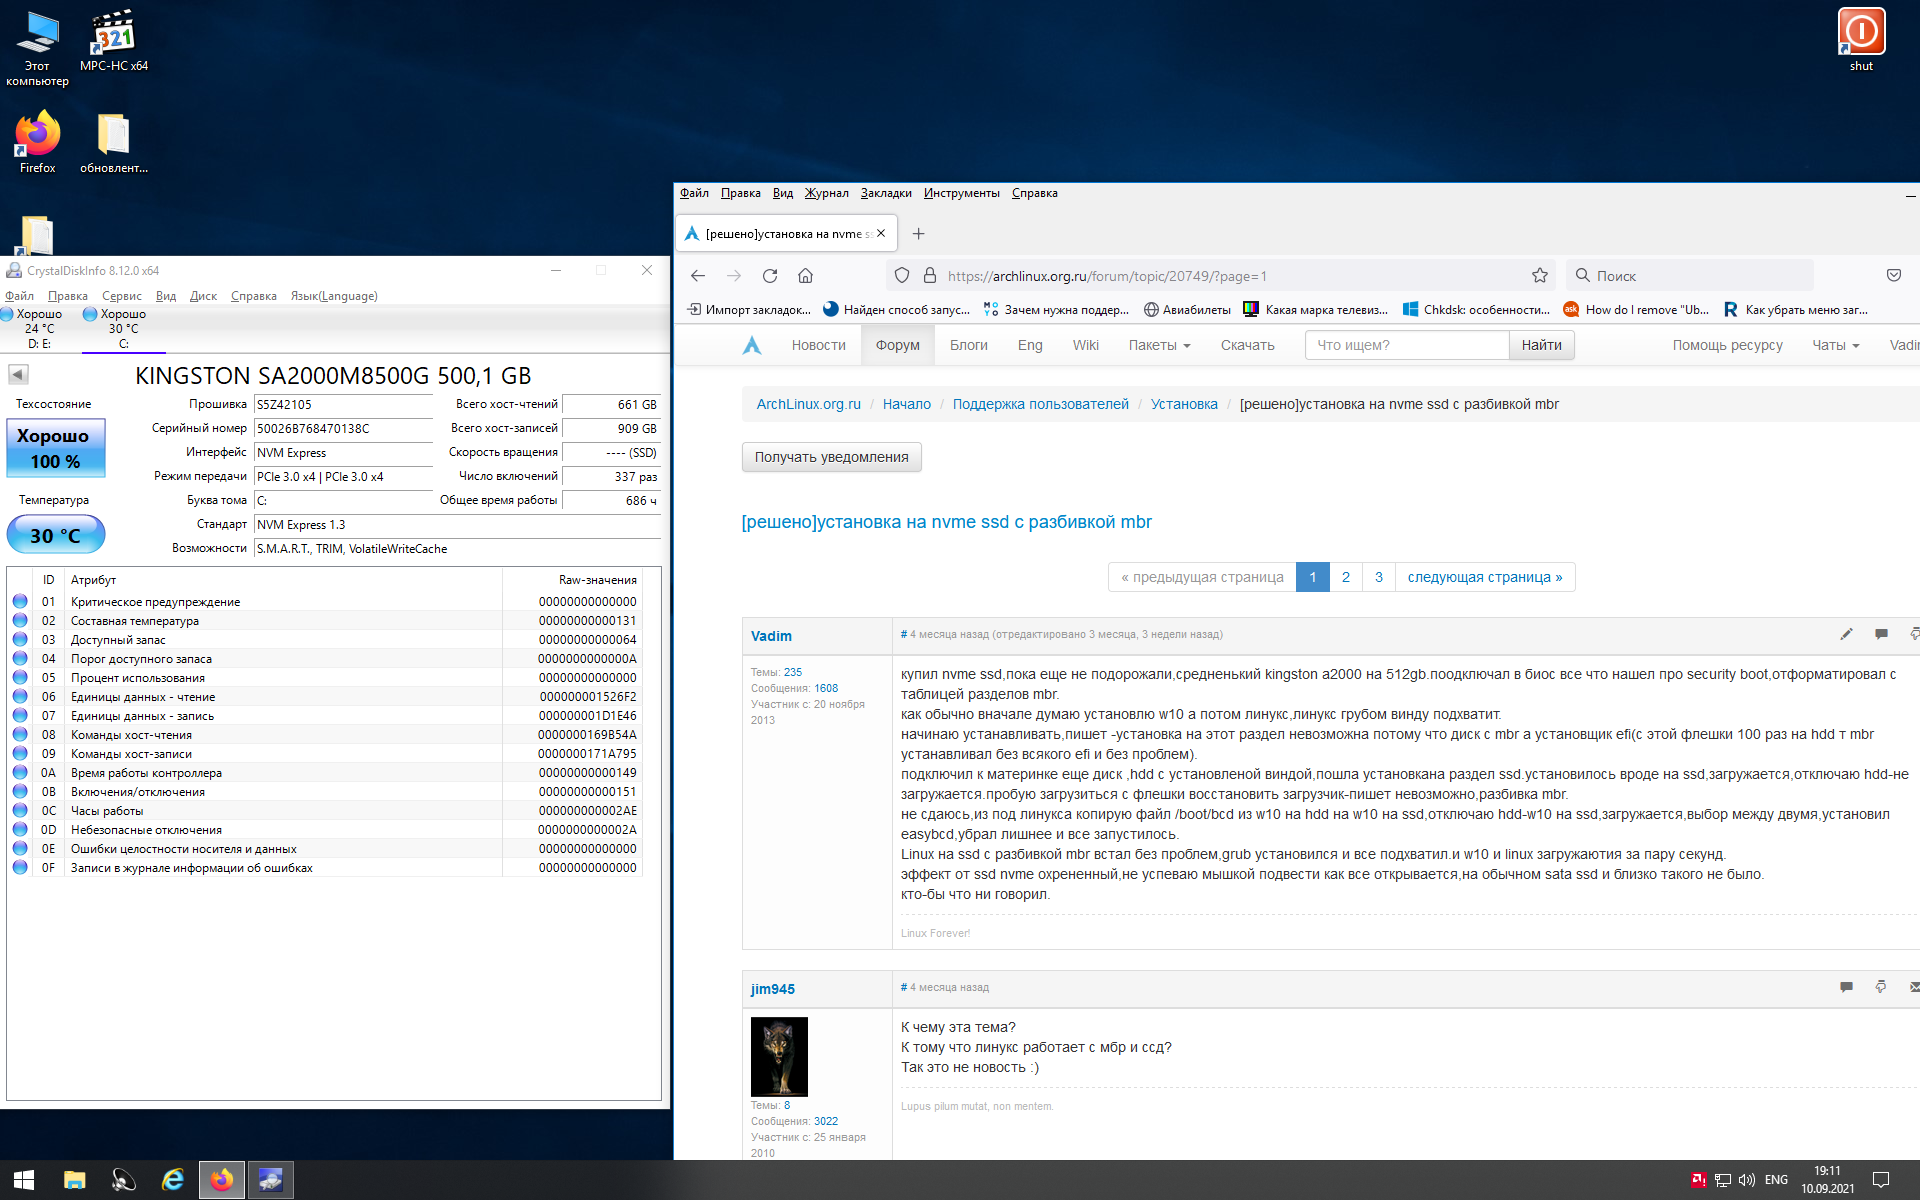This screenshot has width=1920, height=1200.
Task: Click reply bubble icon on jim945's post
Action: click(x=1846, y=987)
